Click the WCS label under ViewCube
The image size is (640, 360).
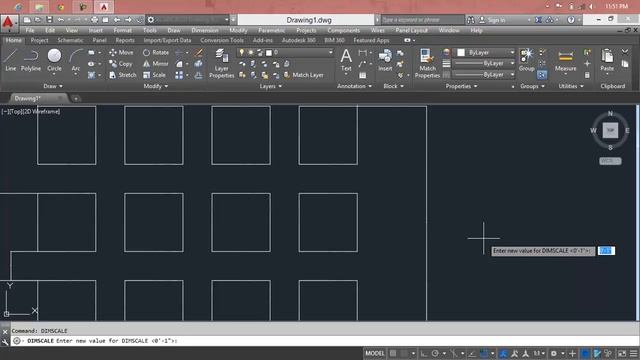click(x=610, y=161)
